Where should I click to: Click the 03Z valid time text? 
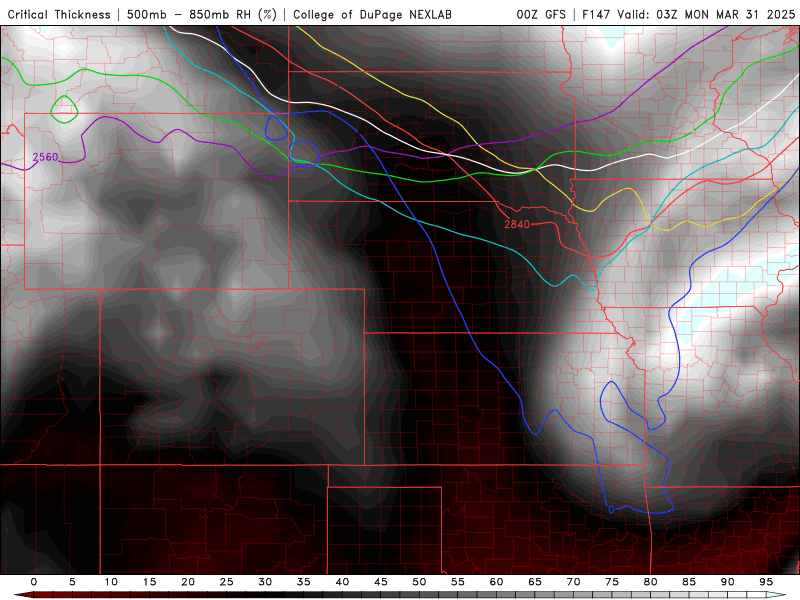tap(667, 14)
